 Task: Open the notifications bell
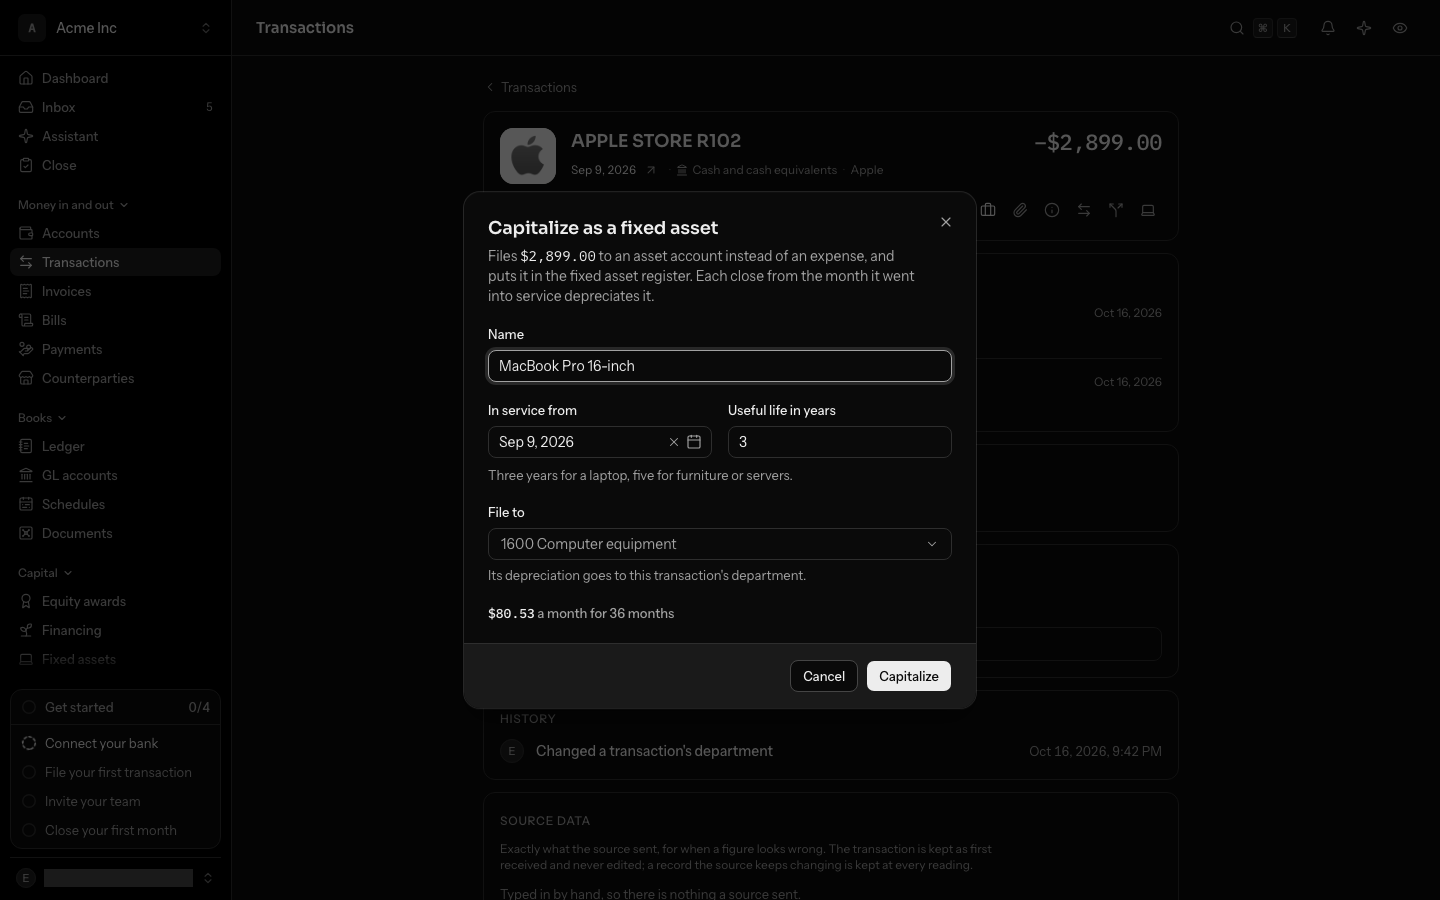point(1328,28)
